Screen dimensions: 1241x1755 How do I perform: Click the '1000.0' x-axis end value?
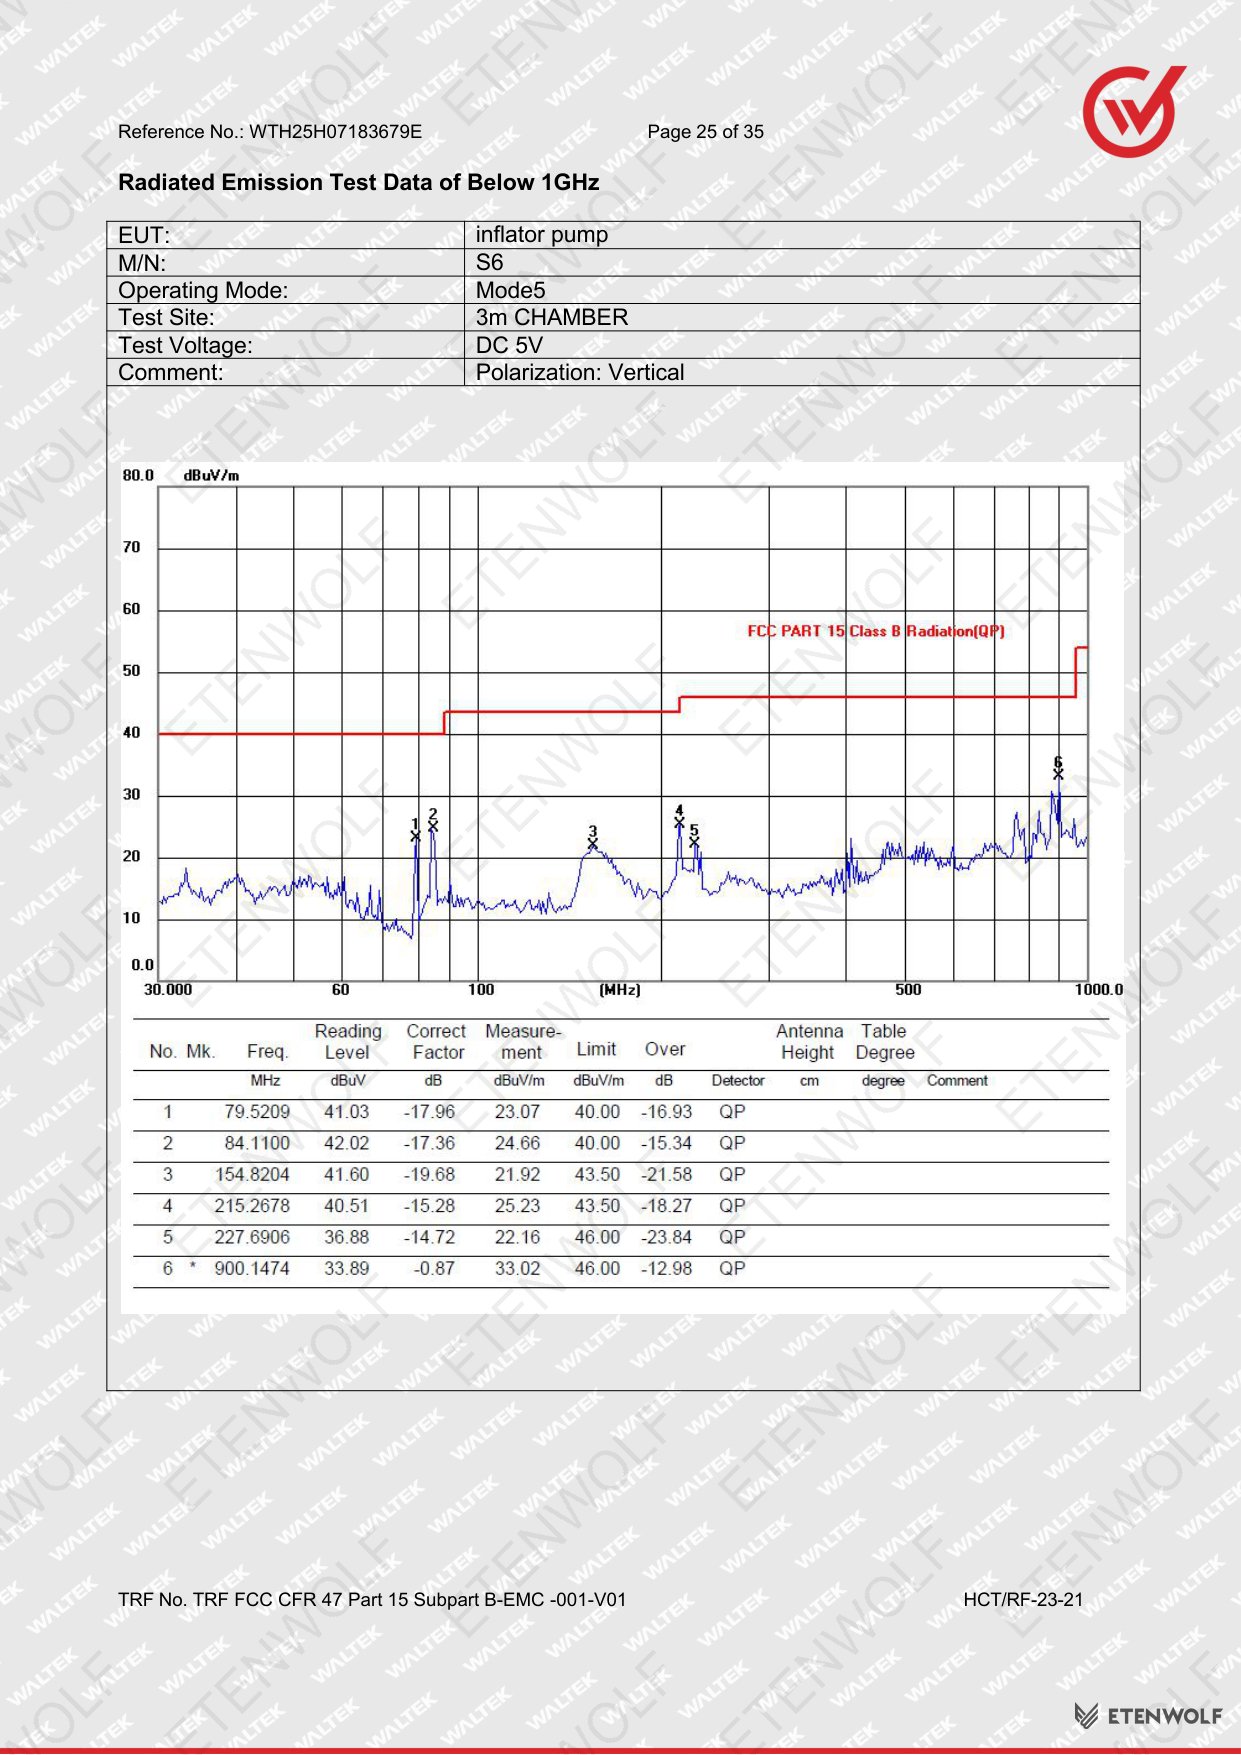point(1099,990)
